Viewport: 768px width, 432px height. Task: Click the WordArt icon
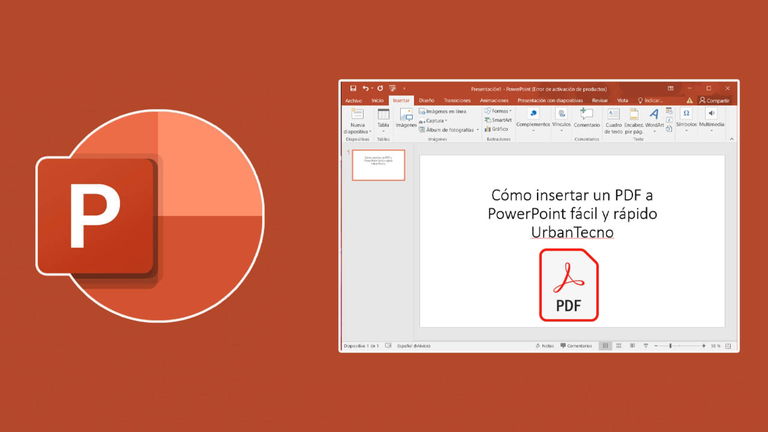tap(654, 115)
